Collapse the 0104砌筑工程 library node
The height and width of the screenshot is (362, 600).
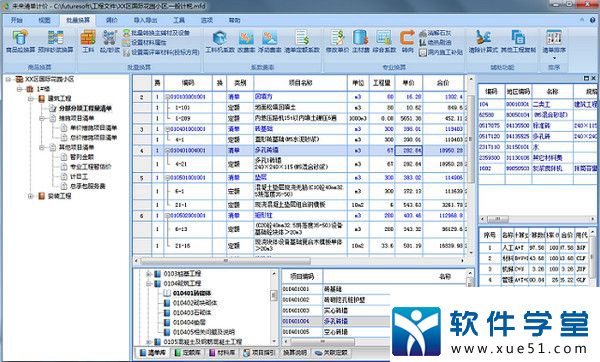click(x=149, y=284)
